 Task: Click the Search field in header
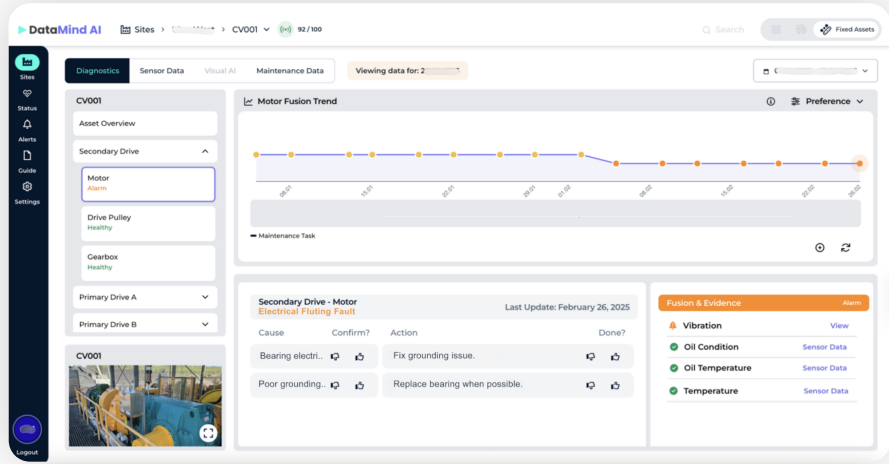pyautogui.click(x=728, y=30)
